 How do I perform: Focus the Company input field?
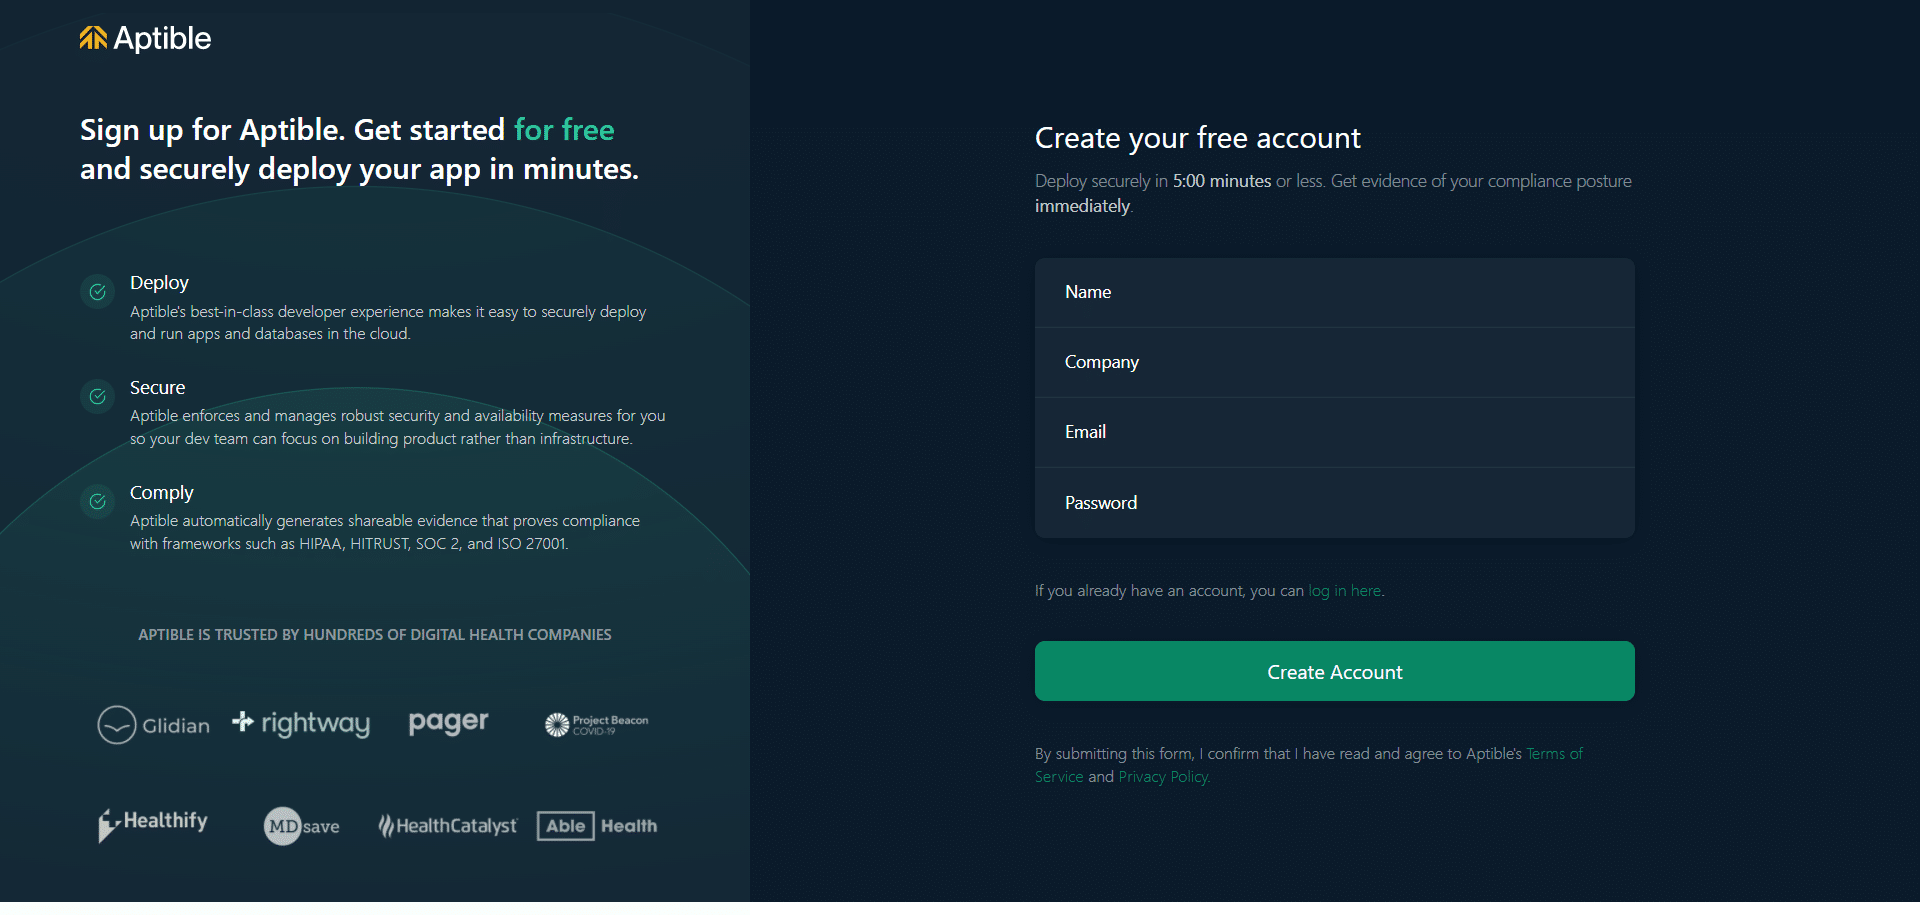pos(1335,362)
